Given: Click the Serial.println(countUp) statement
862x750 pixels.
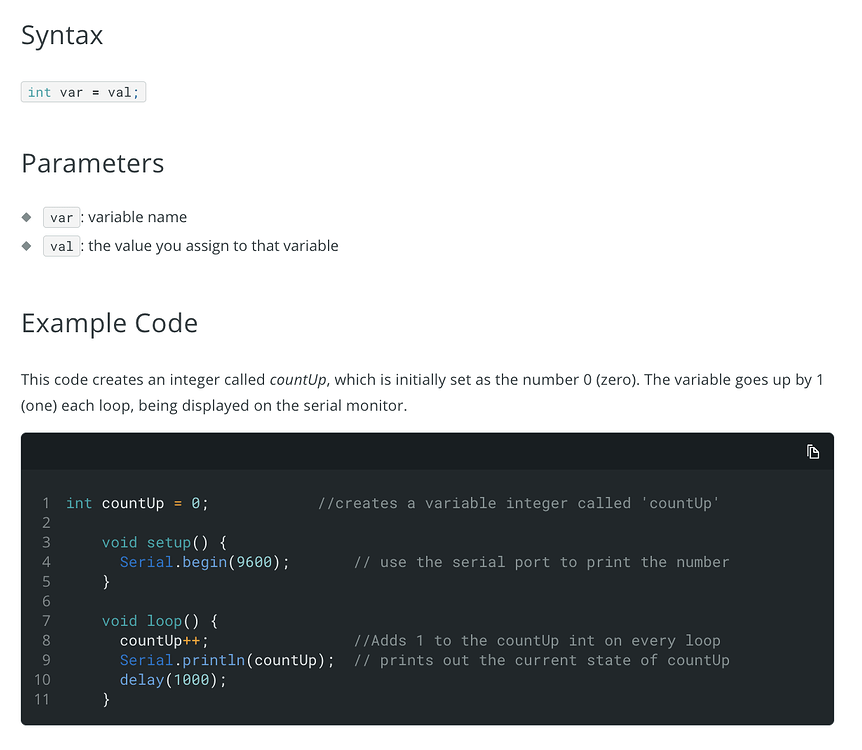Looking at the screenshot, I should click(227, 660).
